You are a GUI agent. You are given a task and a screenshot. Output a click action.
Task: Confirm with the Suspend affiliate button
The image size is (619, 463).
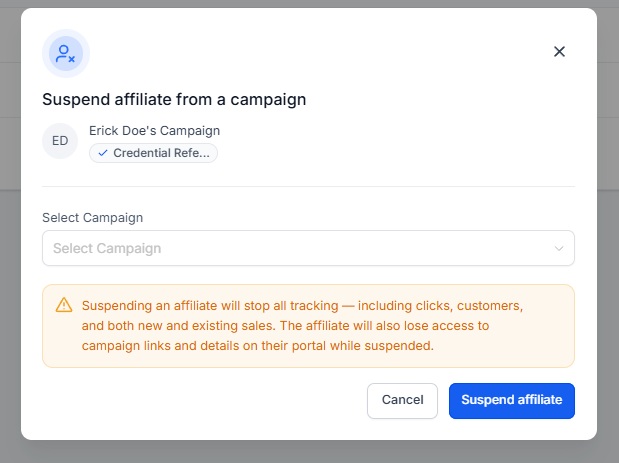(x=512, y=400)
